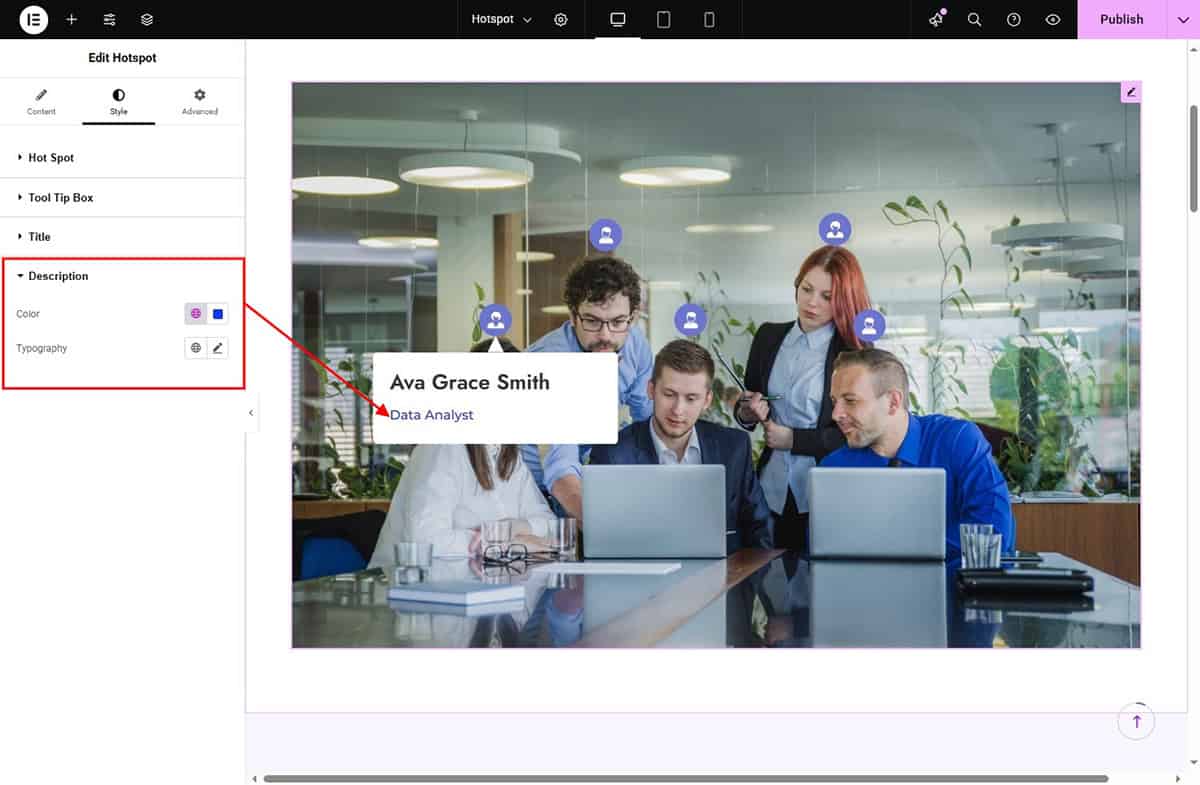The image size is (1200, 785).
Task: Preview changes with the eye icon
Action: pyautogui.click(x=1052, y=19)
